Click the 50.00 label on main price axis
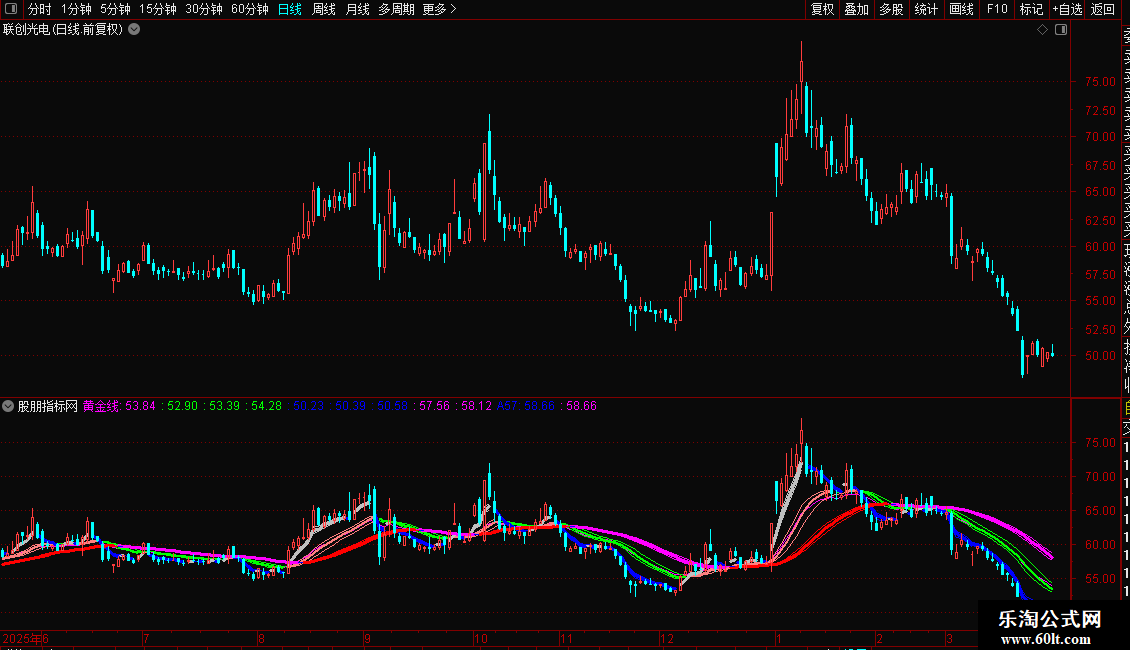 pyautogui.click(x=1100, y=356)
